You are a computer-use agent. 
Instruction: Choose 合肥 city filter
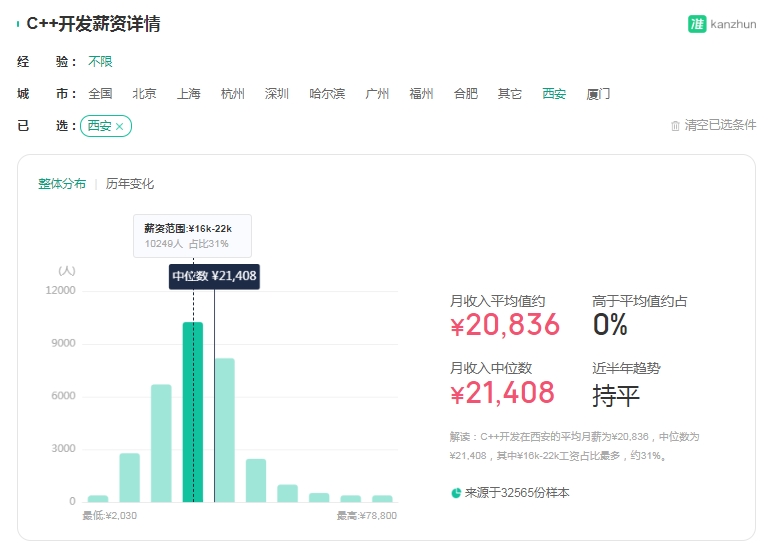pos(466,94)
